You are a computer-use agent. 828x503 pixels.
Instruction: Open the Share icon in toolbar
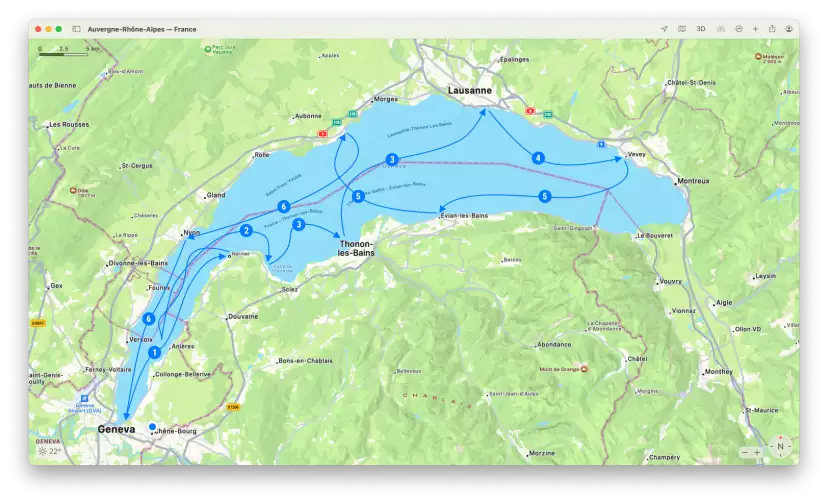[x=772, y=29]
